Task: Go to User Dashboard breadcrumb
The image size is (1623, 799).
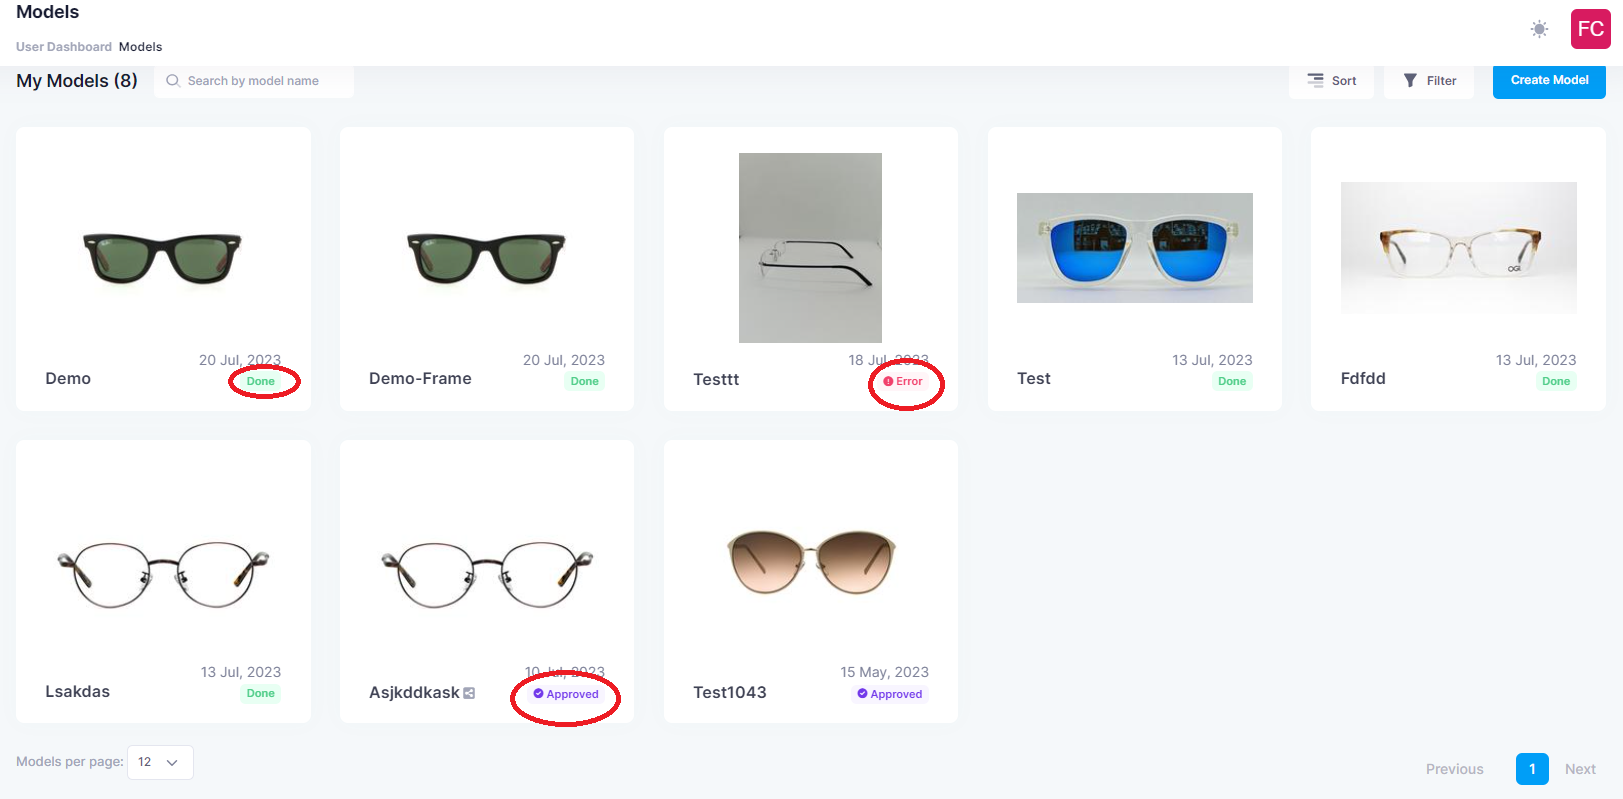Action: 64,47
